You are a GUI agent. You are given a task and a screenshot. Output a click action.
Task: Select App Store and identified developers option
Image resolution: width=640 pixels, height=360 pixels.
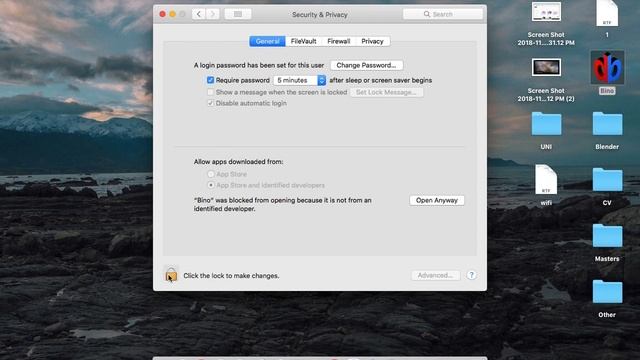click(211, 185)
